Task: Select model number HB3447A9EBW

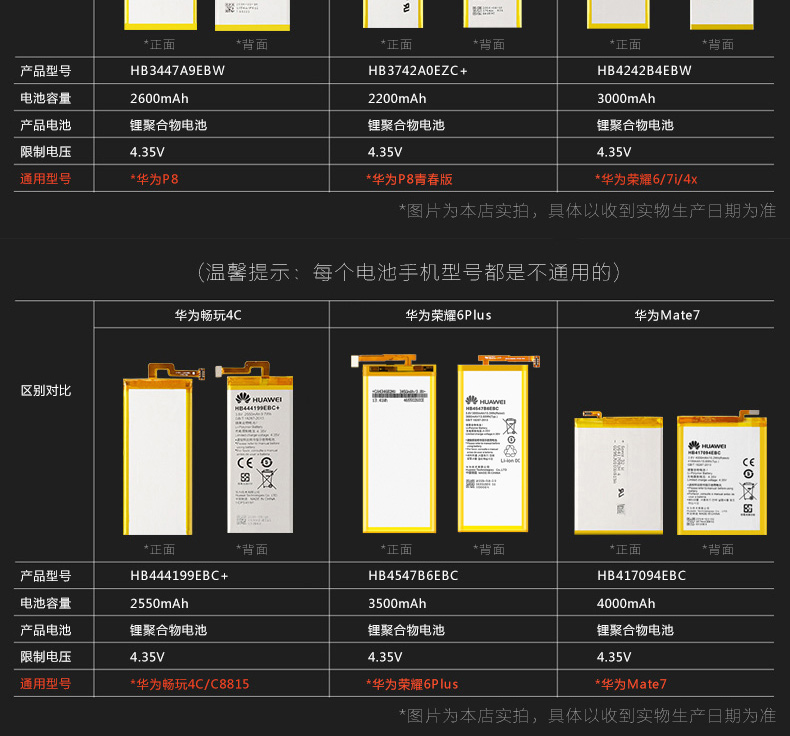Action: coord(177,71)
